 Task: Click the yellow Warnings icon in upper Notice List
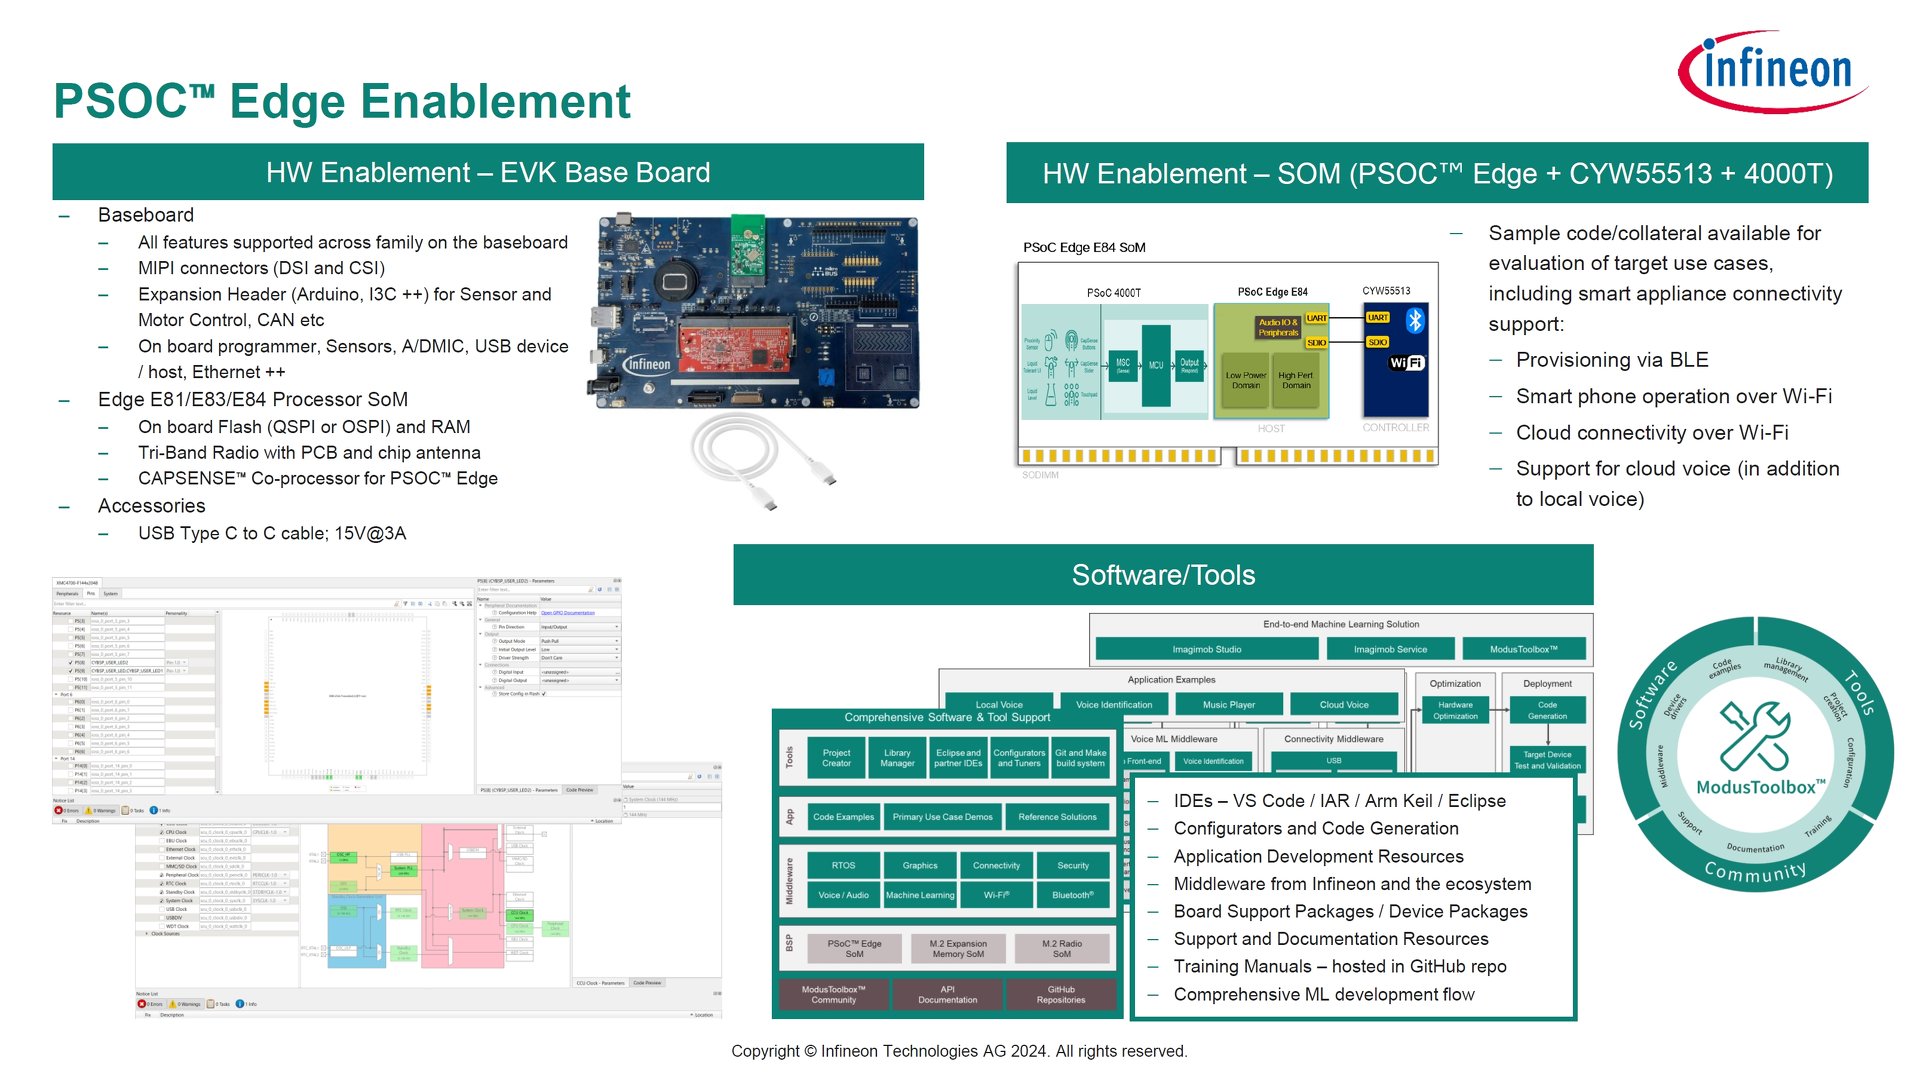(x=88, y=810)
